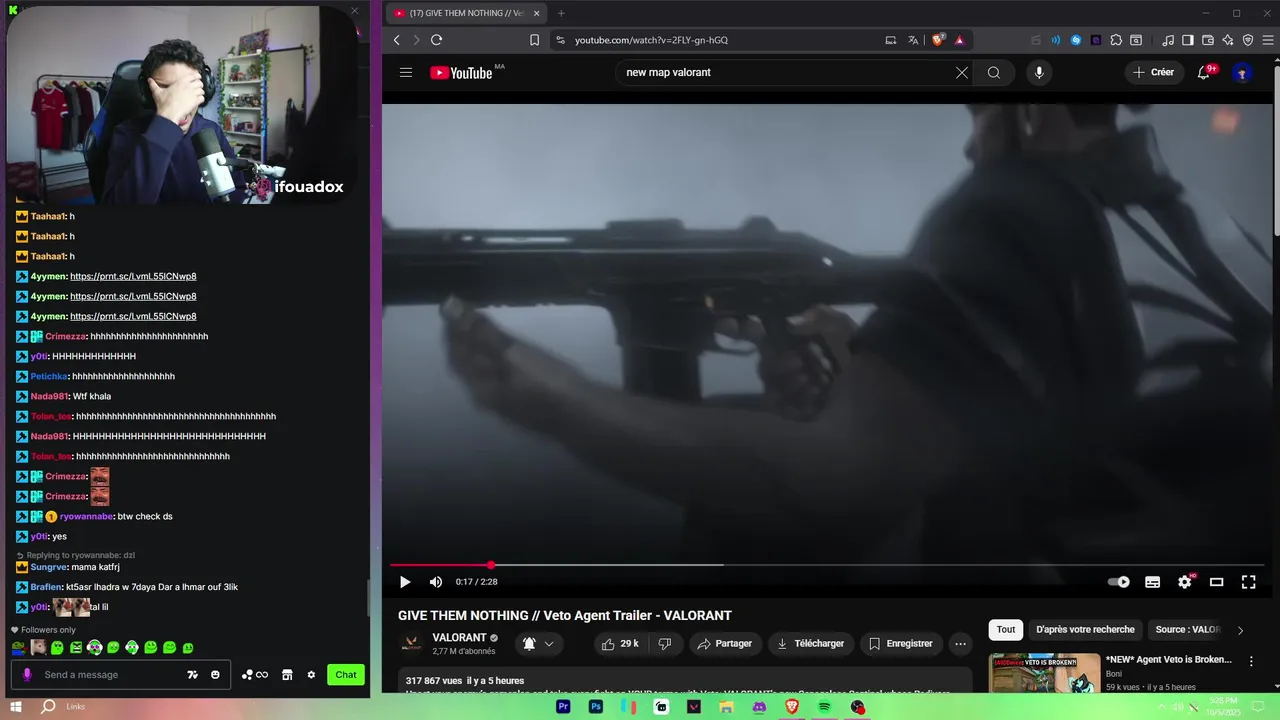Open the video player settings gear
This screenshot has height=720, width=1280.
pos(1185,582)
